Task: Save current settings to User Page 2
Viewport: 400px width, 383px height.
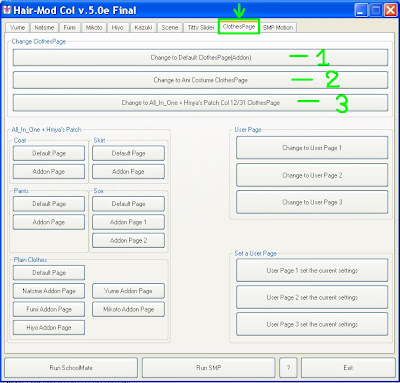Action: pyautogui.click(x=312, y=297)
